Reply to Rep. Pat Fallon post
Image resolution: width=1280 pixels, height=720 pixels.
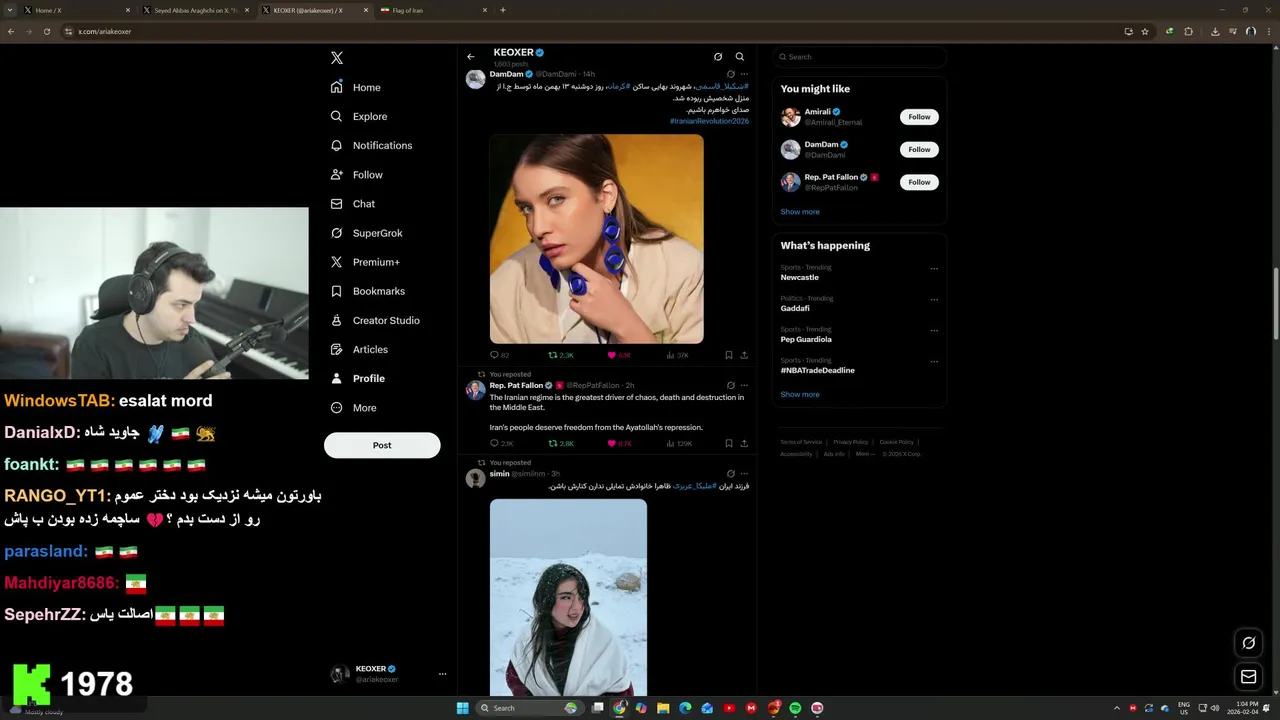coord(501,443)
